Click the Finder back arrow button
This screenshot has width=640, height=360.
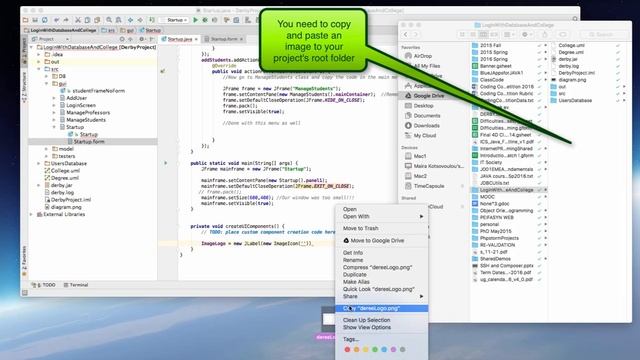[x=406, y=35]
